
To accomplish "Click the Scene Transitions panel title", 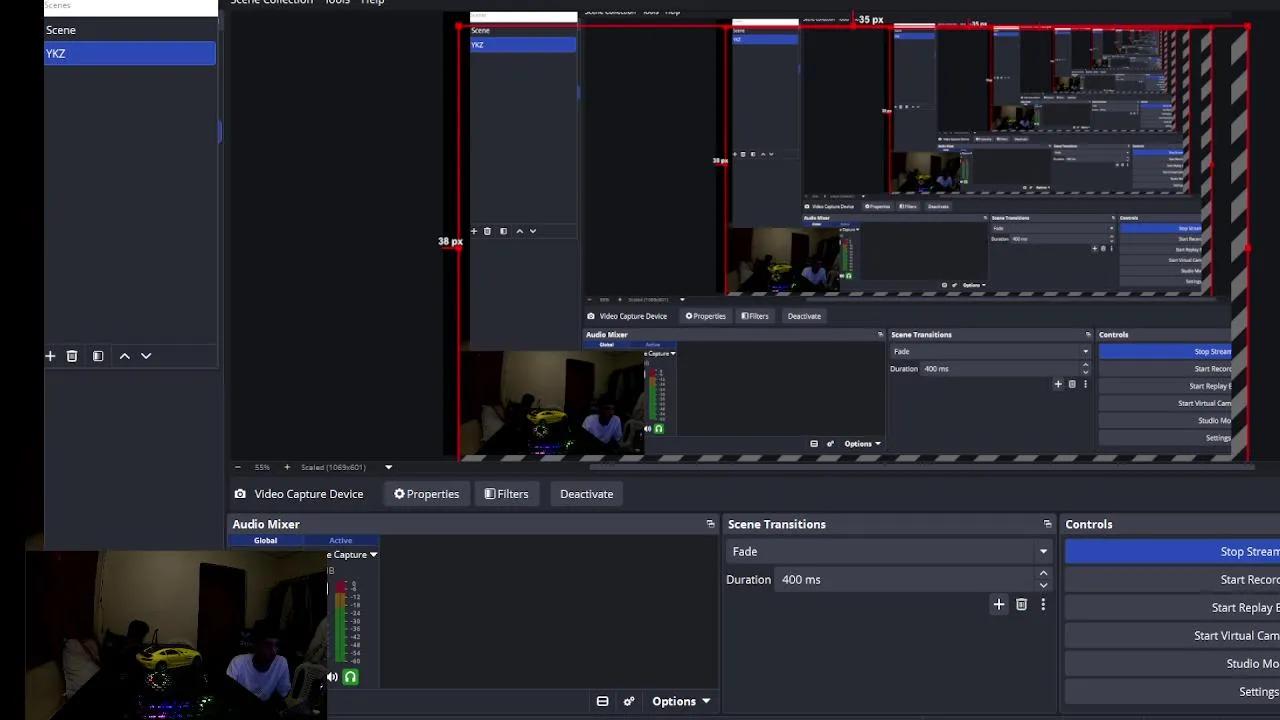I will (x=777, y=524).
